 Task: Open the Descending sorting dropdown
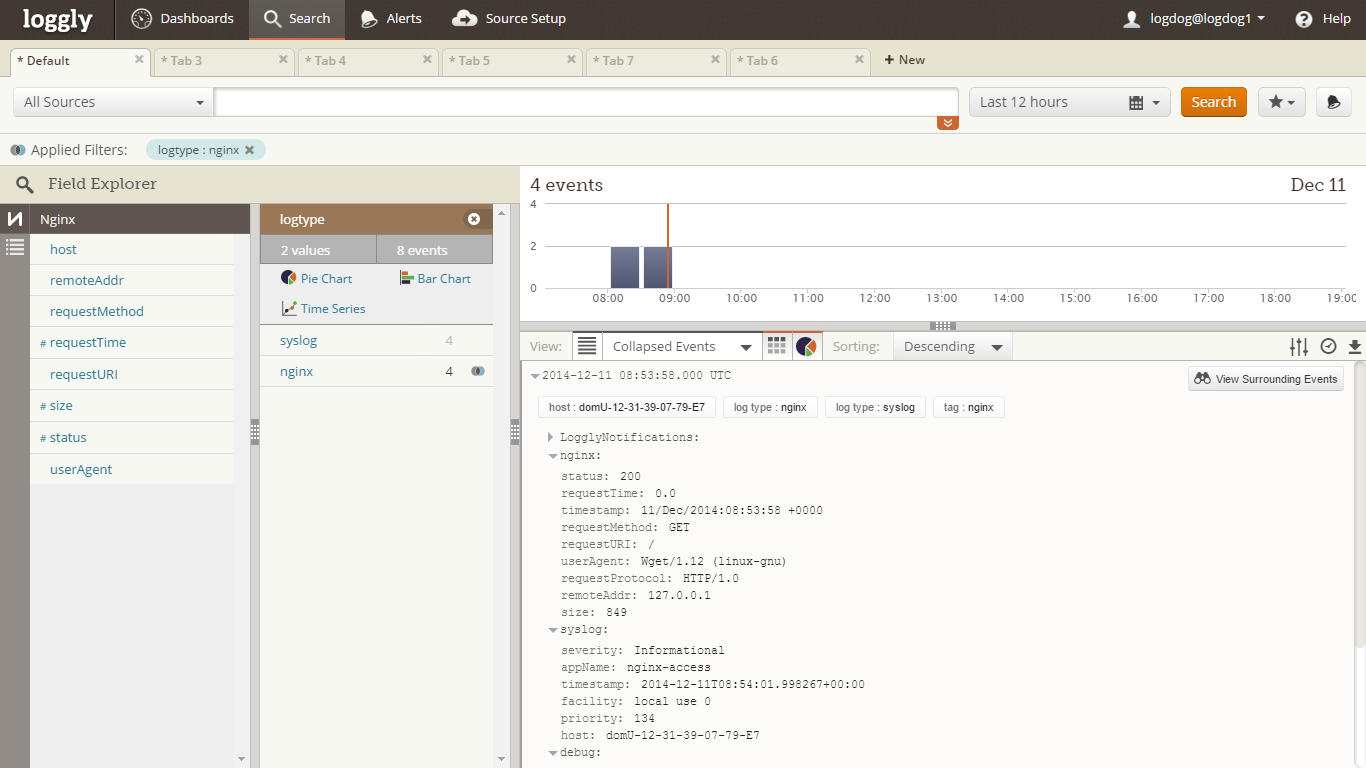click(952, 346)
